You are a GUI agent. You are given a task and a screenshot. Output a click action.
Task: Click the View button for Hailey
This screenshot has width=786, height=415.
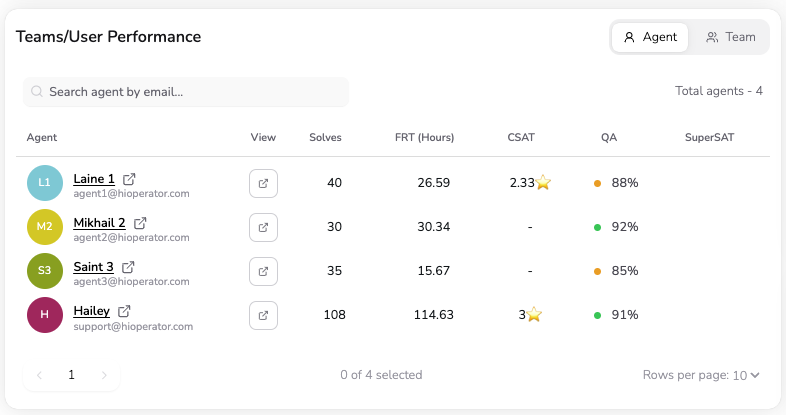point(263,315)
